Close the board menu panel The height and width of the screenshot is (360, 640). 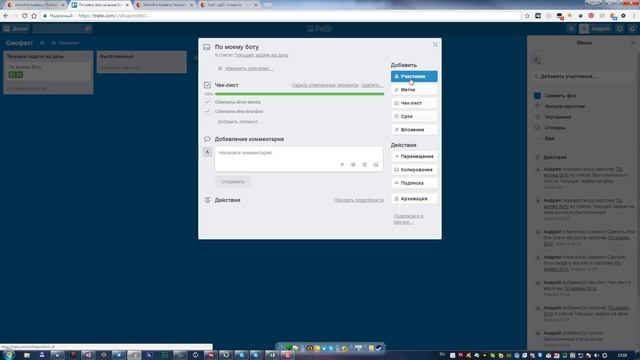click(633, 43)
